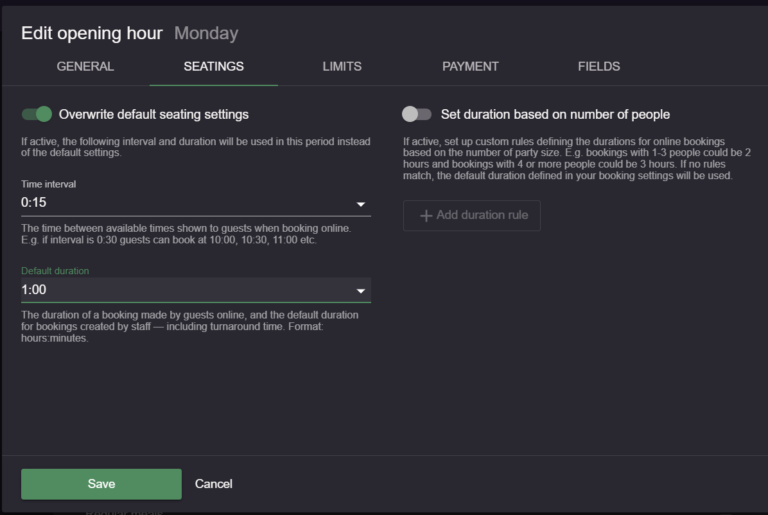Switch to the General tab
Screen dimensions: 768x515
pyautogui.click(x=85, y=67)
